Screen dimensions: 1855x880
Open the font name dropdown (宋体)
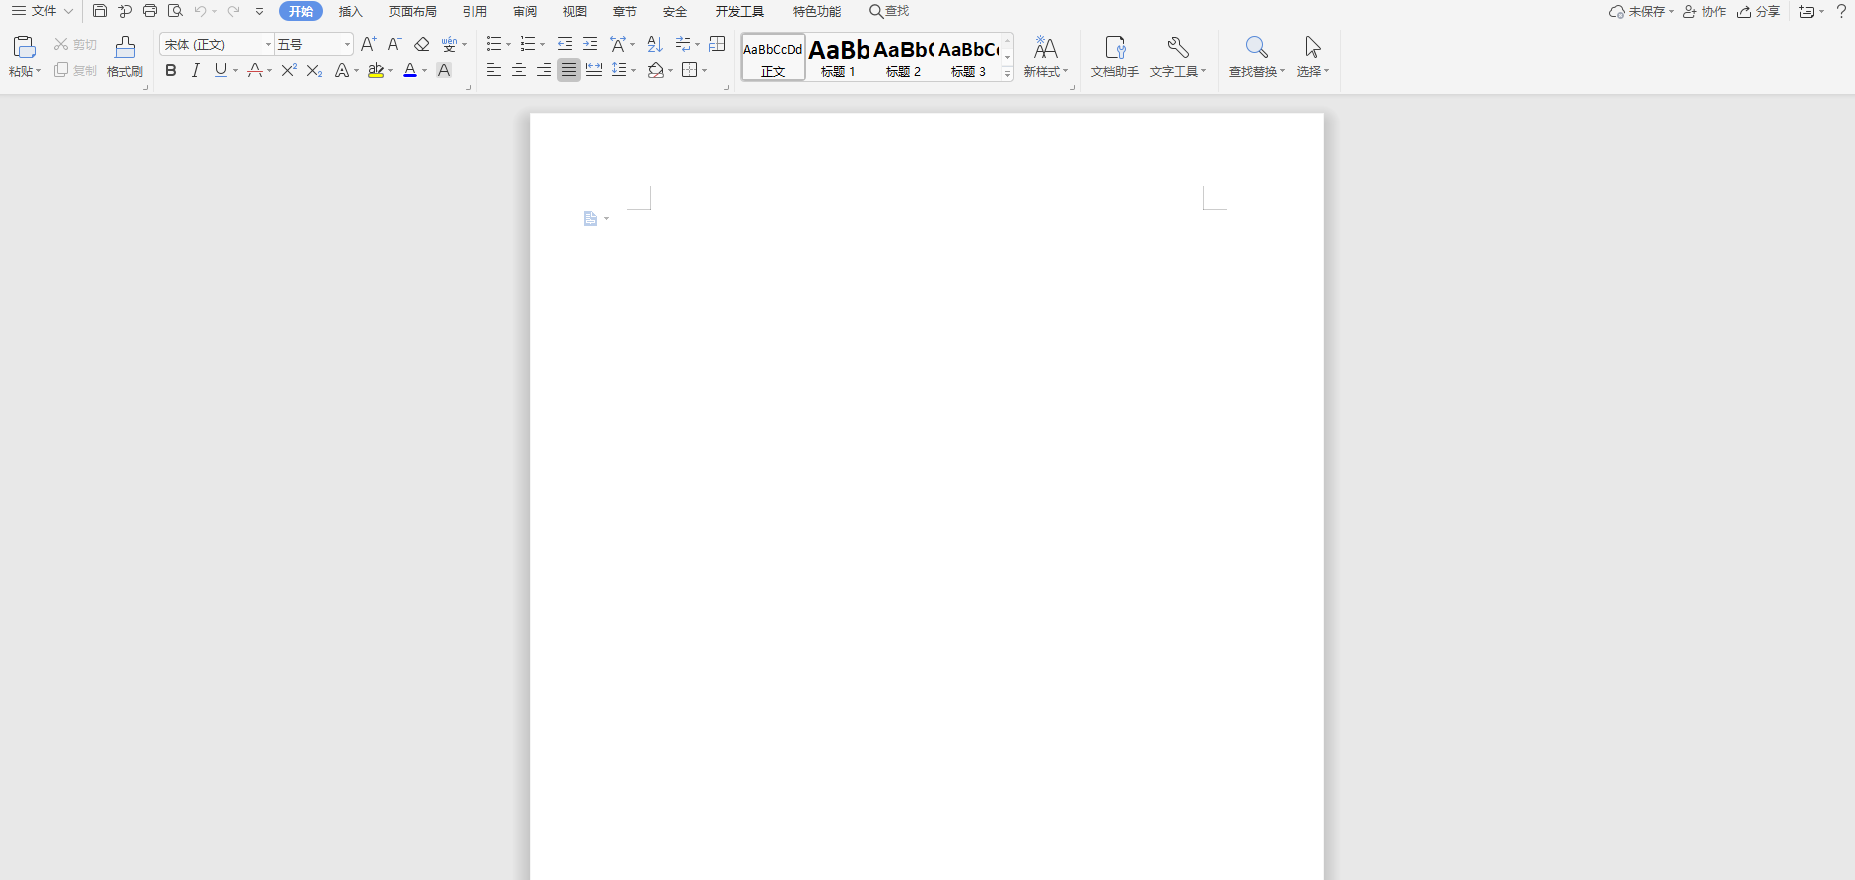[268, 44]
